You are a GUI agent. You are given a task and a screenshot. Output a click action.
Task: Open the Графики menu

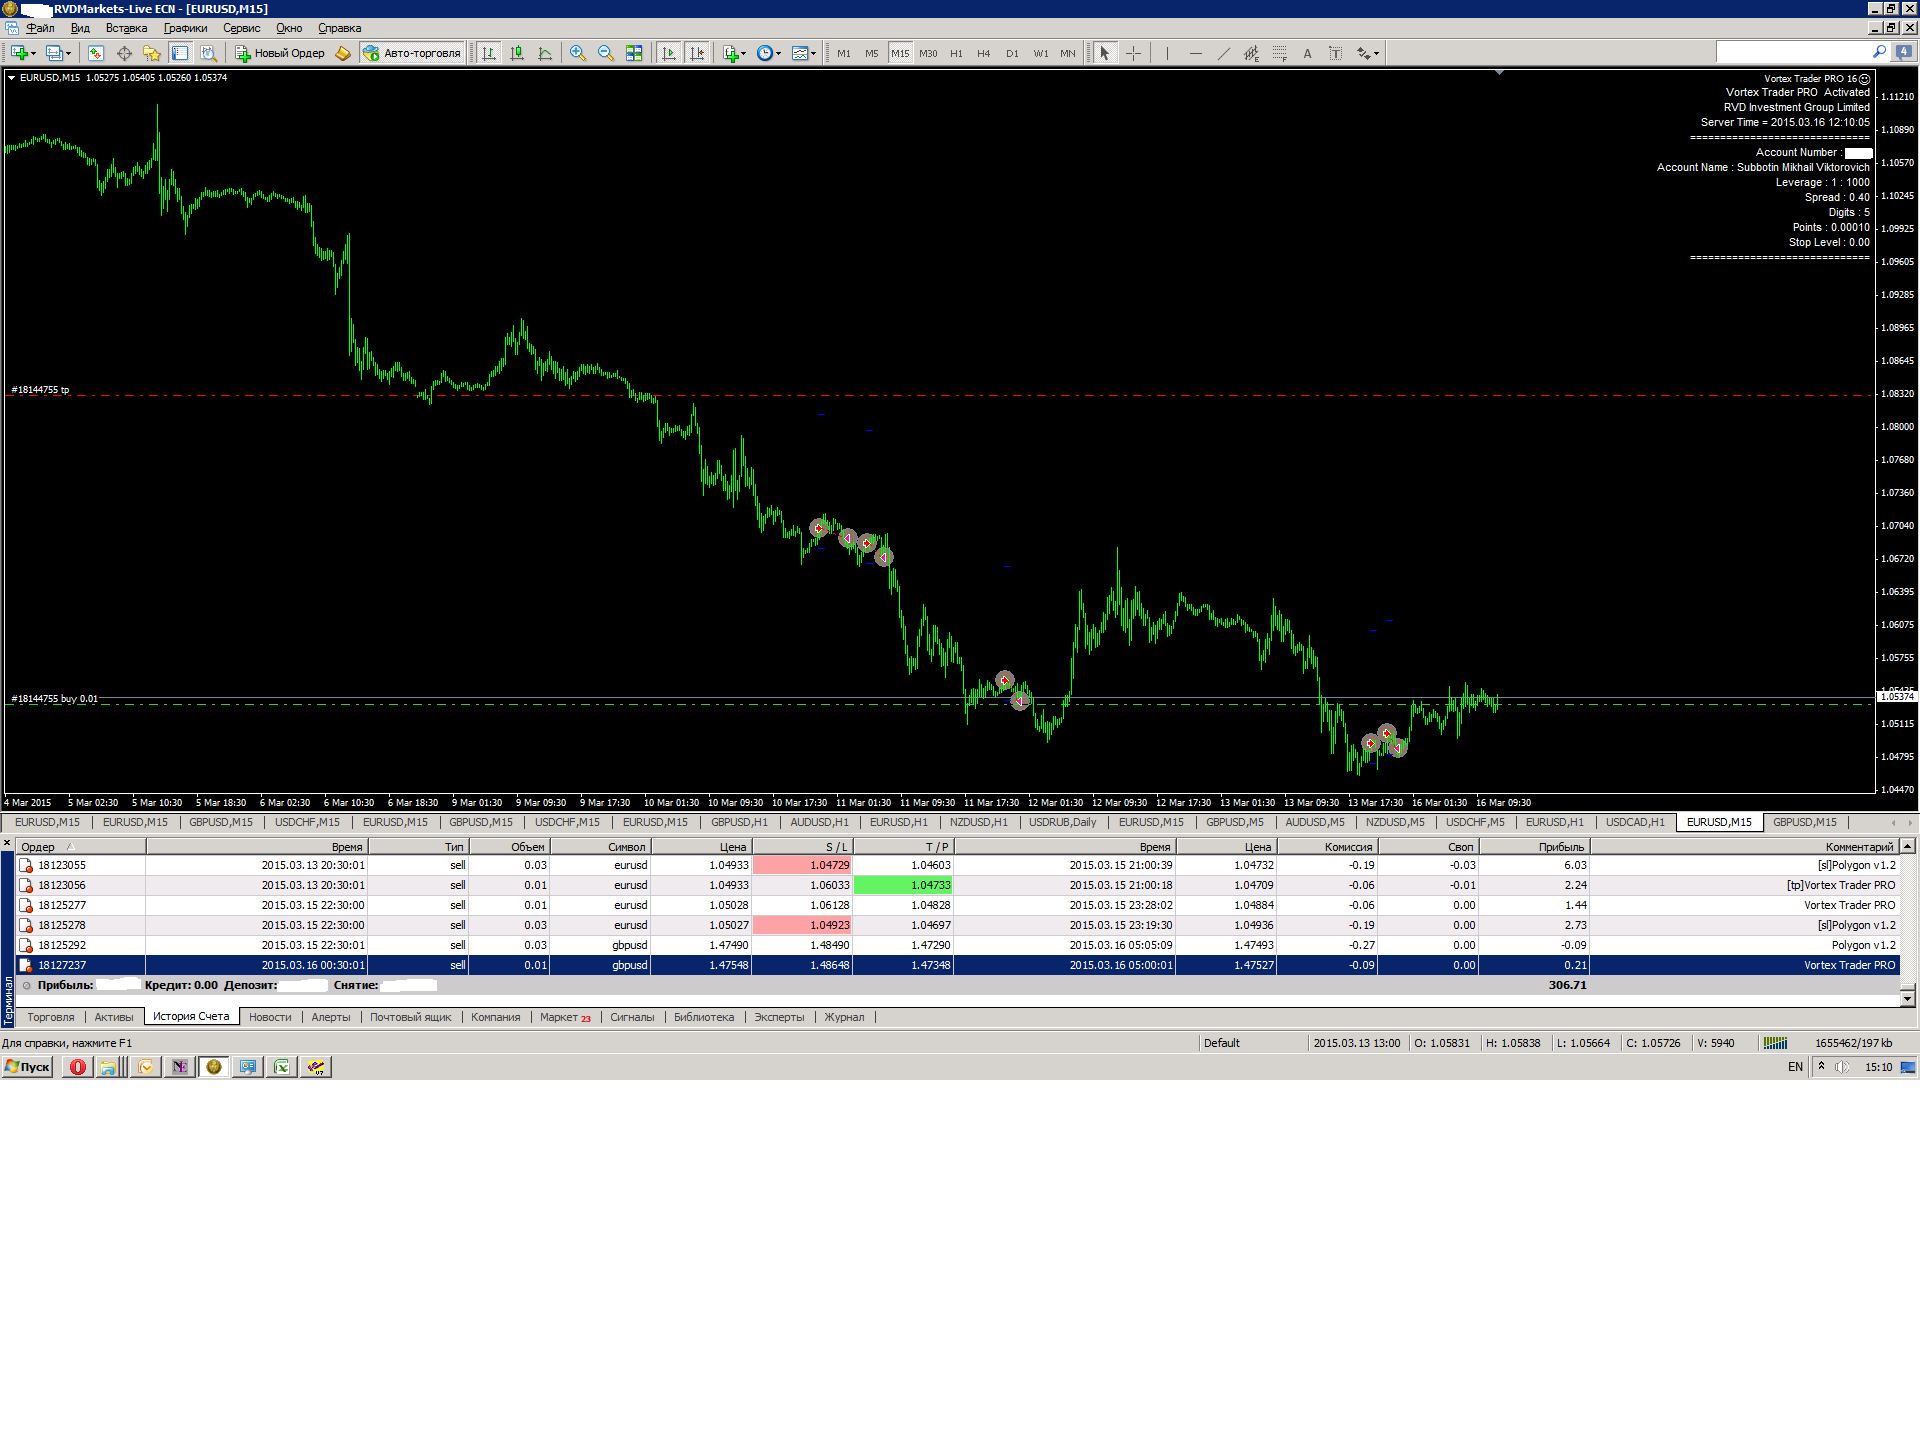[x=185, y=28]
